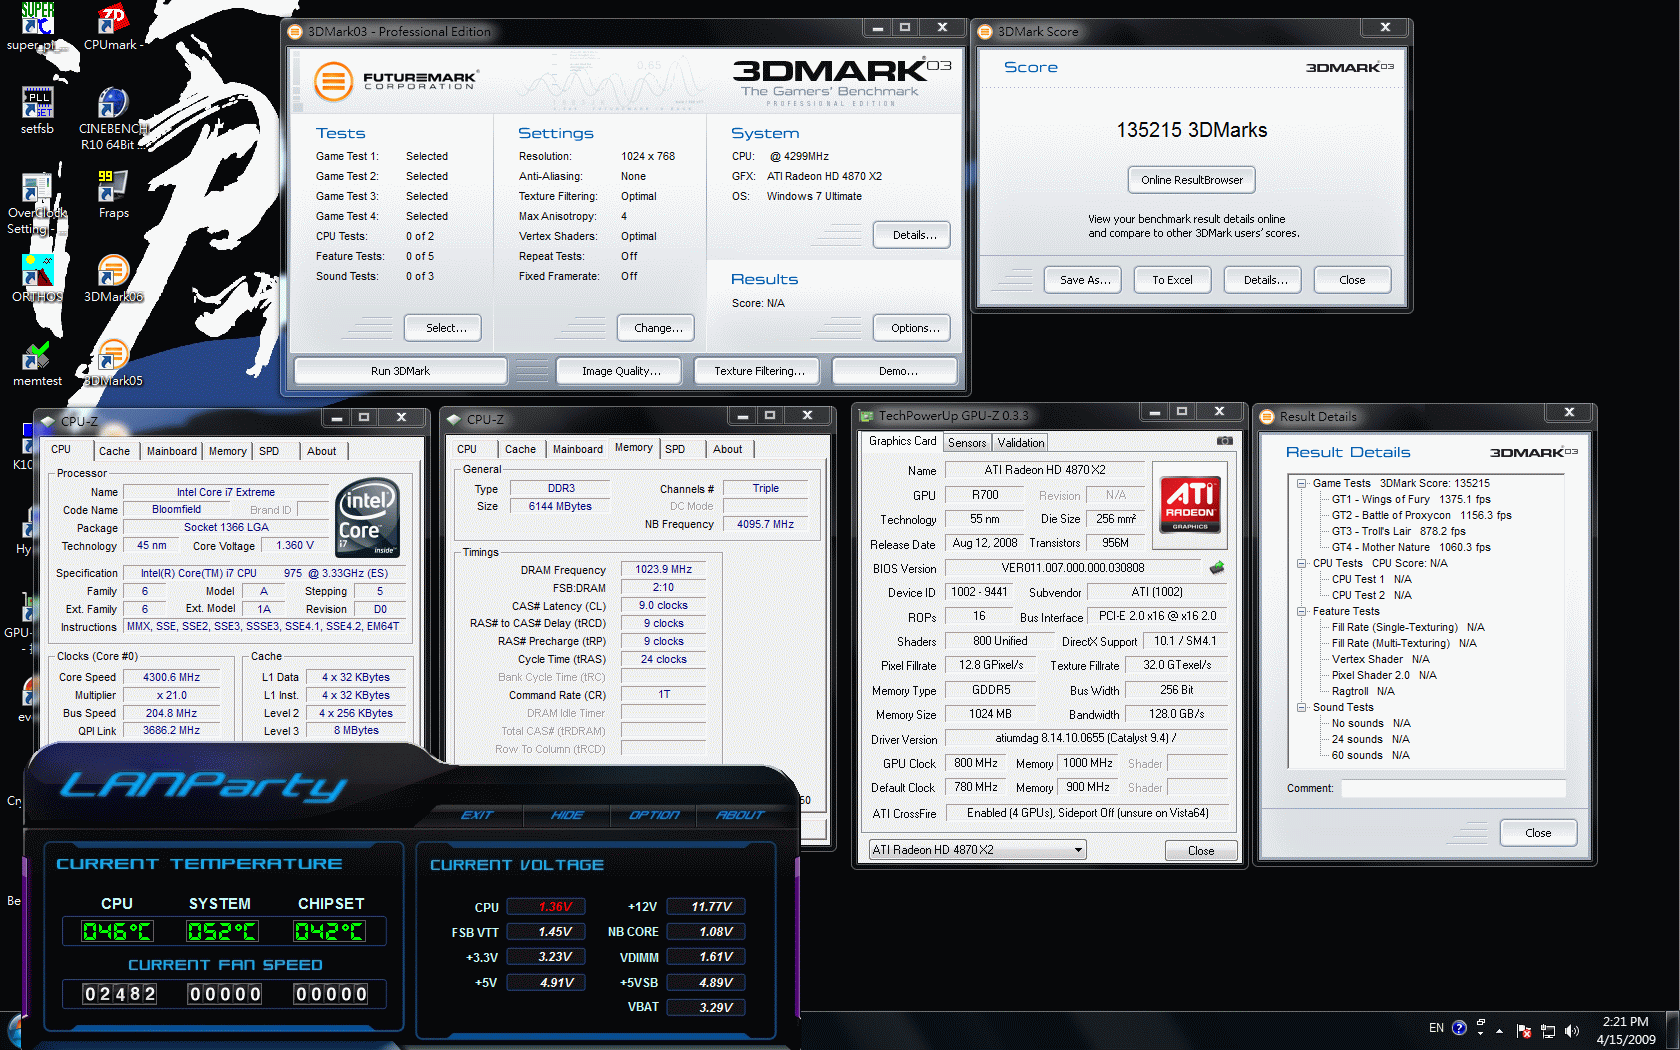The width and height of the screenshot is (1680, 1050).
Task: Launch the 3DMark05 desktop shortcut
Action: pos(113,363)
